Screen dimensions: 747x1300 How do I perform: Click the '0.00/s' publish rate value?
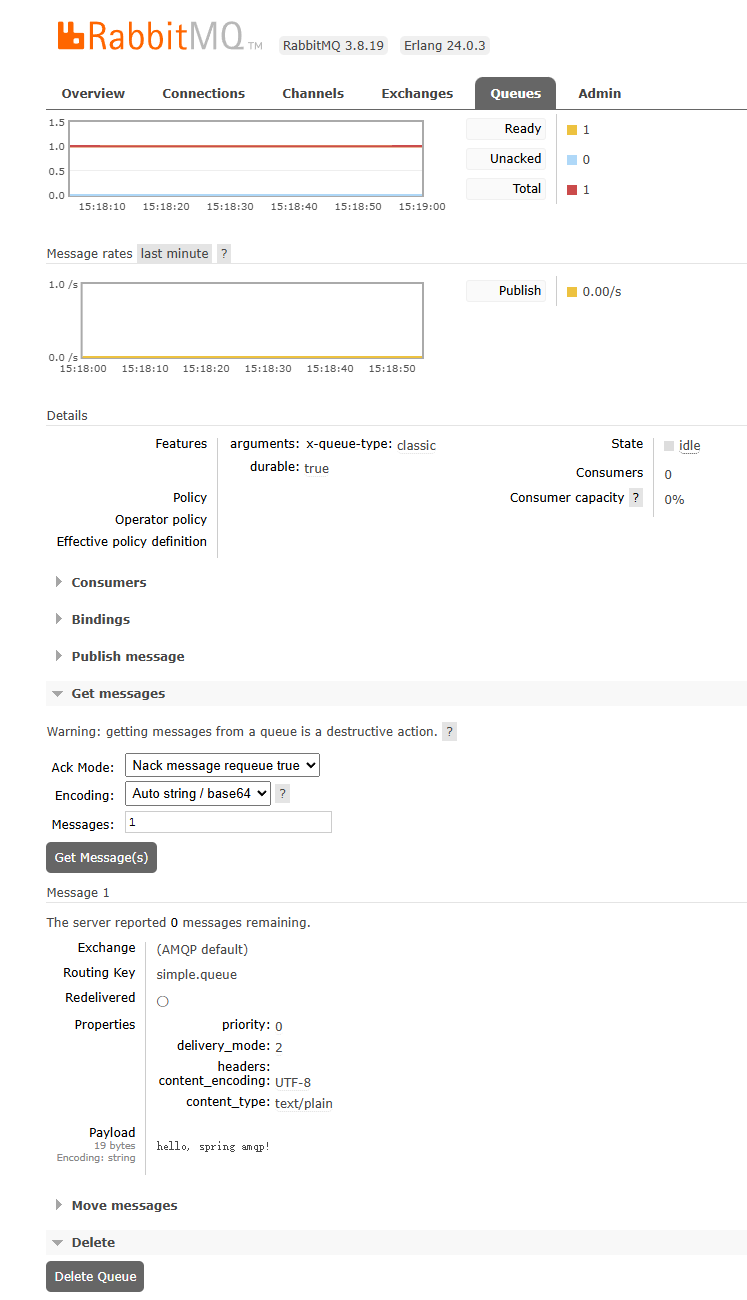(x=602, y=292)
